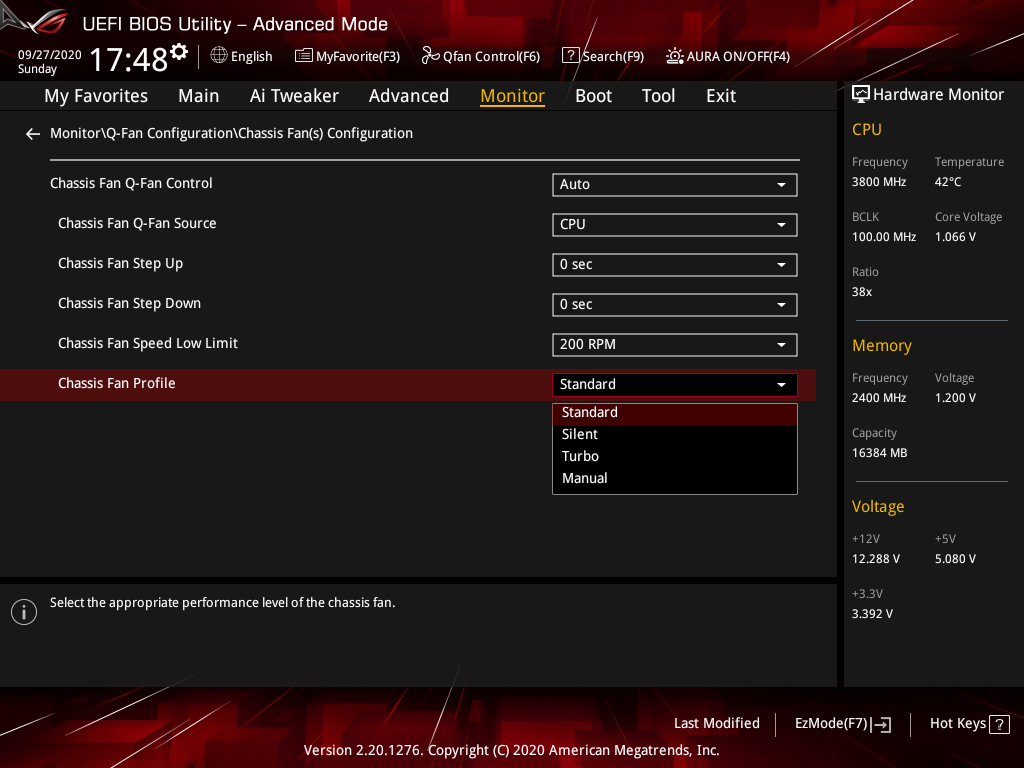1024x768 pixels.
Task: Click the EzMode exit arrow icon
Action: click(881, 724)
